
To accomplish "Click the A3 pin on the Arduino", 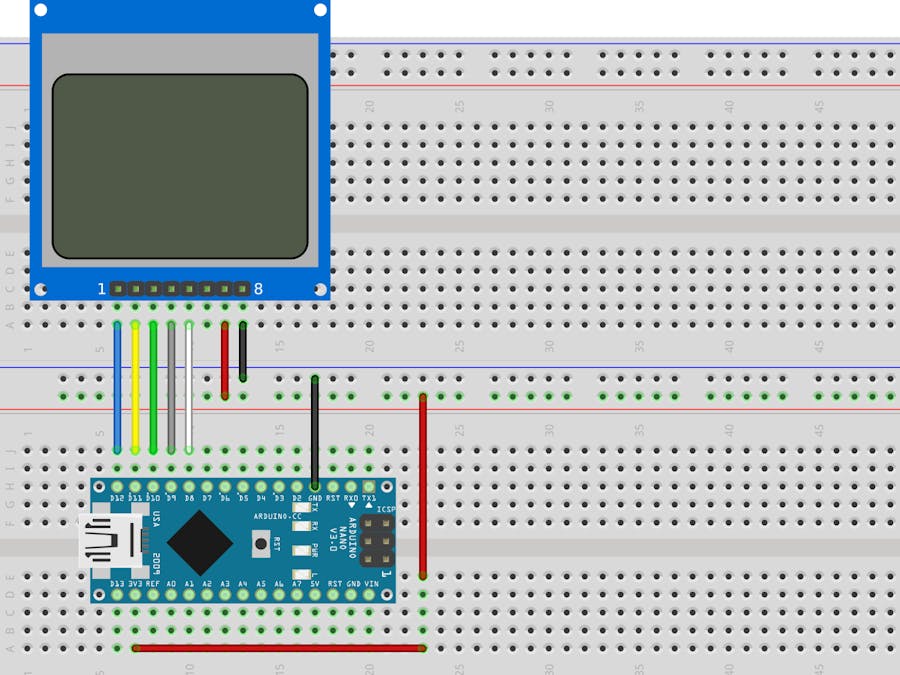I will pos(225,595).
